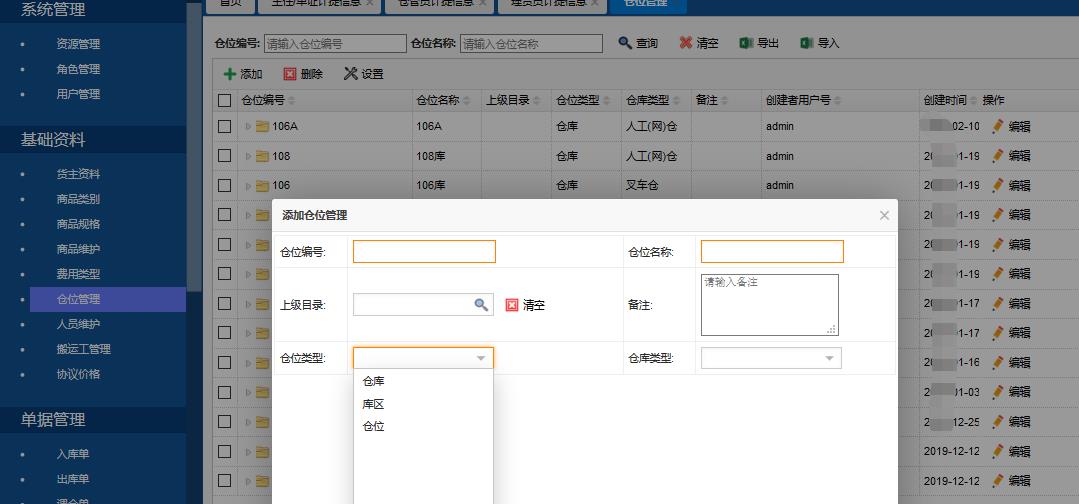Click the red 清空 icon in the search bar
1079x504 pixels.
686,43
